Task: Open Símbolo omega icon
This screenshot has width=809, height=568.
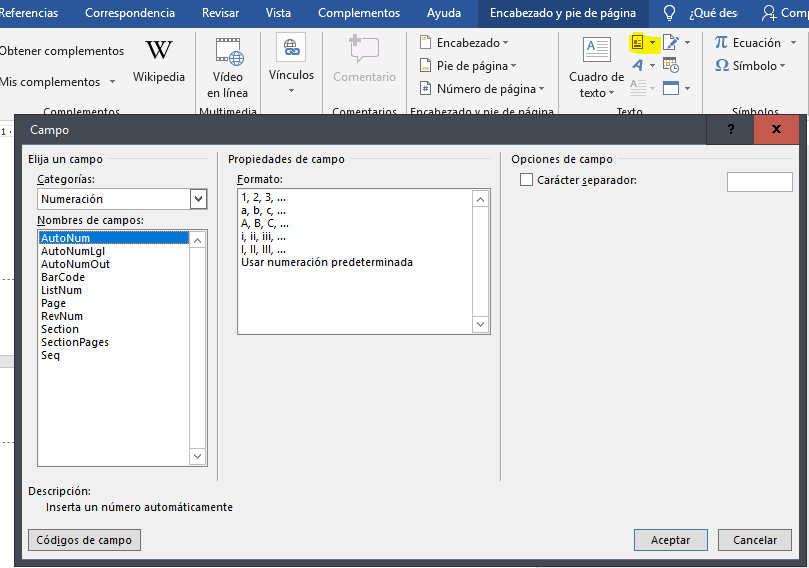Action: click(x=722, y=66)
